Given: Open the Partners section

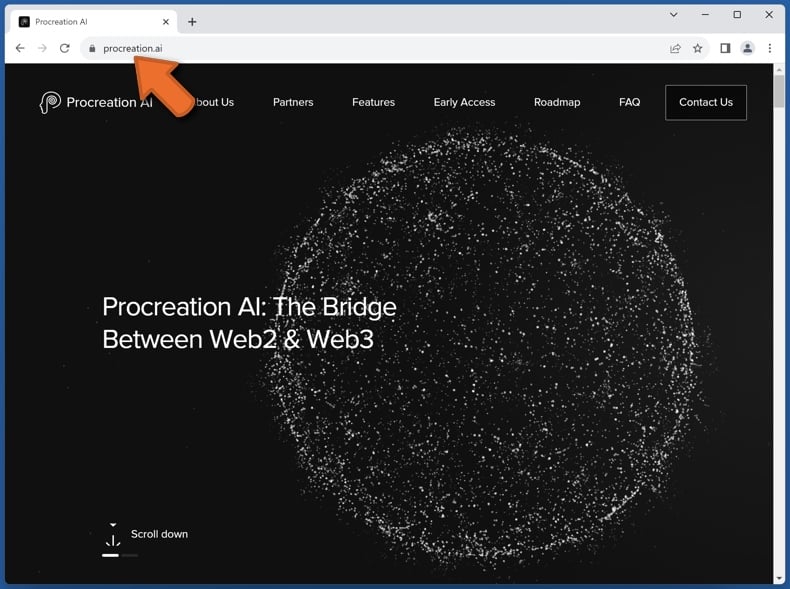Looking at the screenshot, I should [x=293, y=102].
